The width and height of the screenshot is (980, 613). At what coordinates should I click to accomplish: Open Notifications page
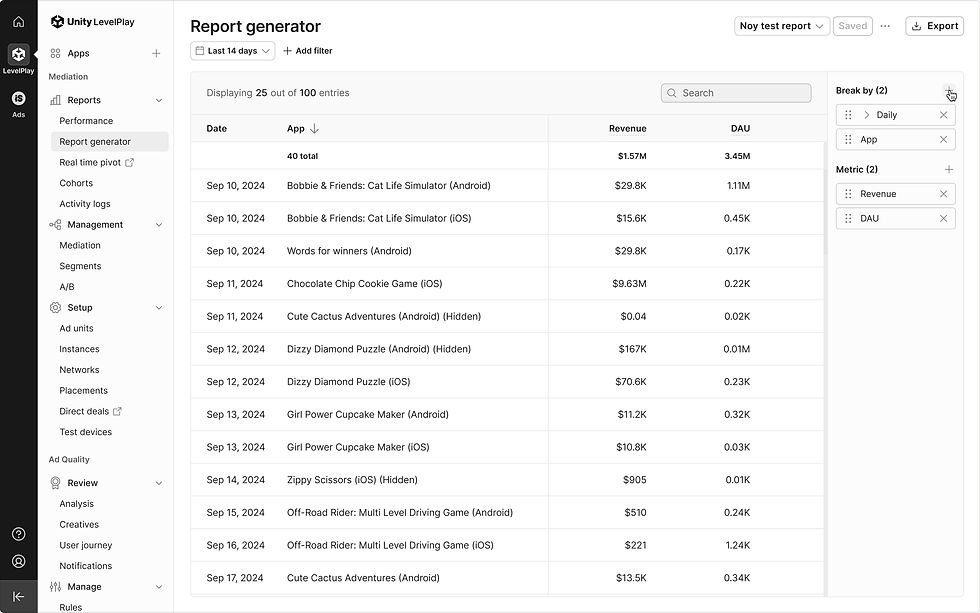coord(86,566)
